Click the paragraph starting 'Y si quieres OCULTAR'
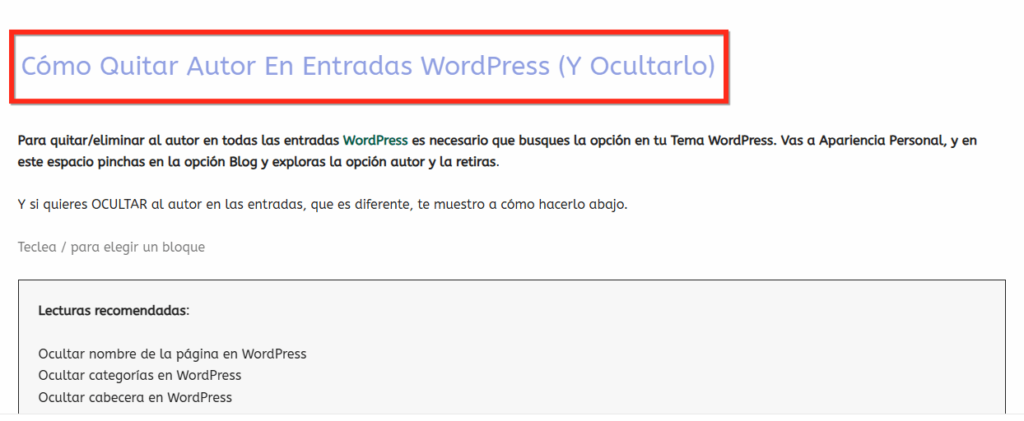The width and height of the screenshot is (1024, 421). (x=323, y=204)
